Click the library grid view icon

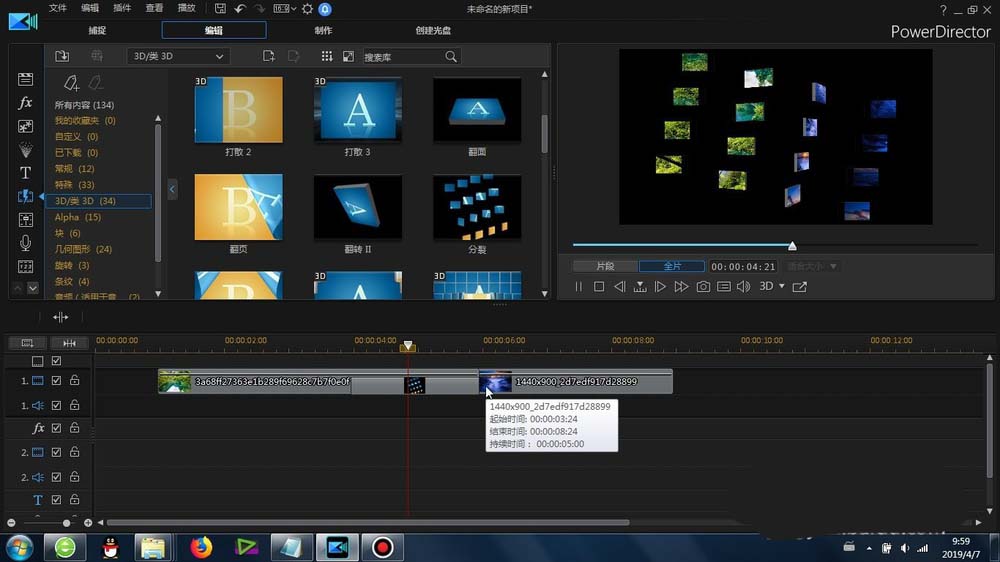click(x=327, y=56)
